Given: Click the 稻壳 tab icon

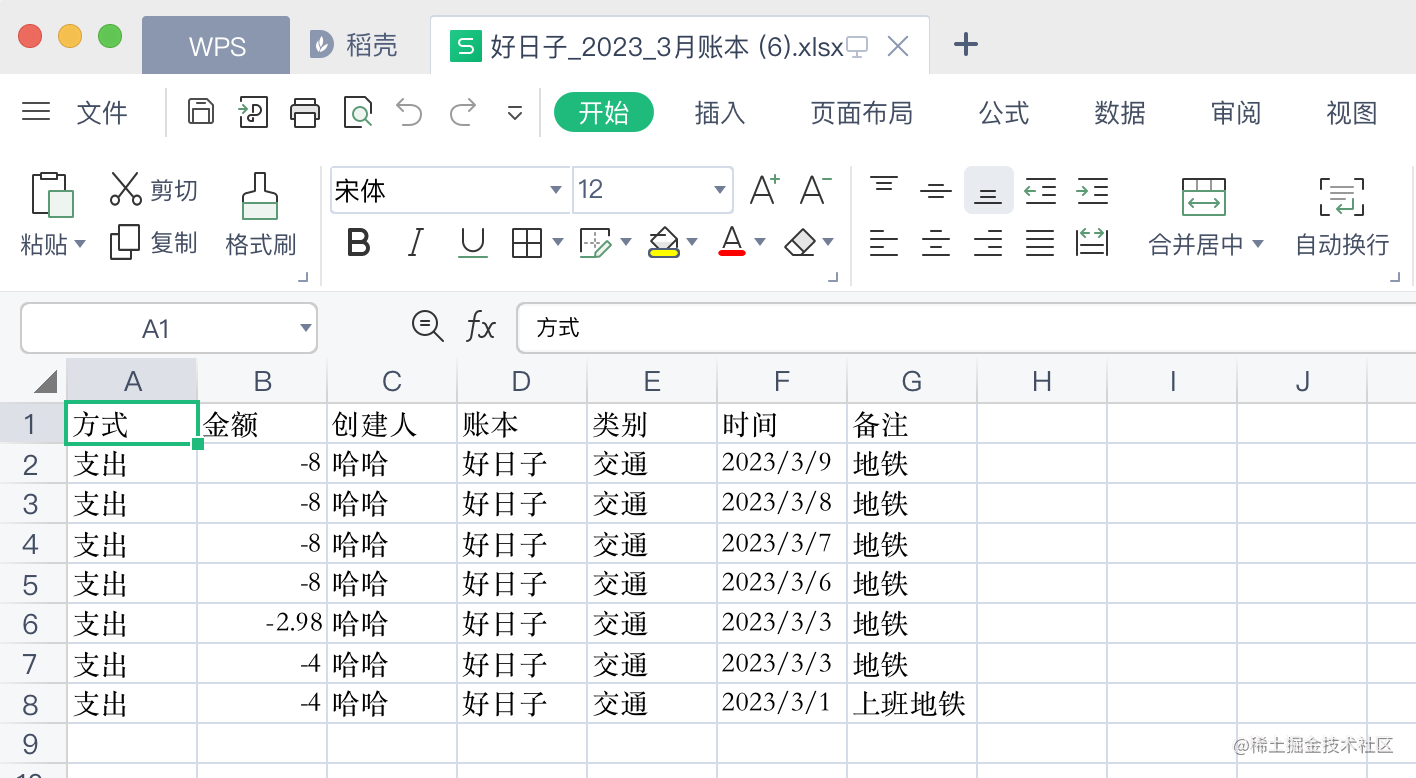Looking at the screenshot, I should point(321,45).
